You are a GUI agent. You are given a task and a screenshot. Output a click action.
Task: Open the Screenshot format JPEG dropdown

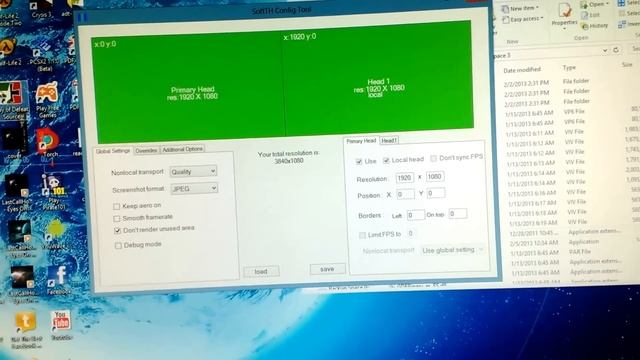194,188
